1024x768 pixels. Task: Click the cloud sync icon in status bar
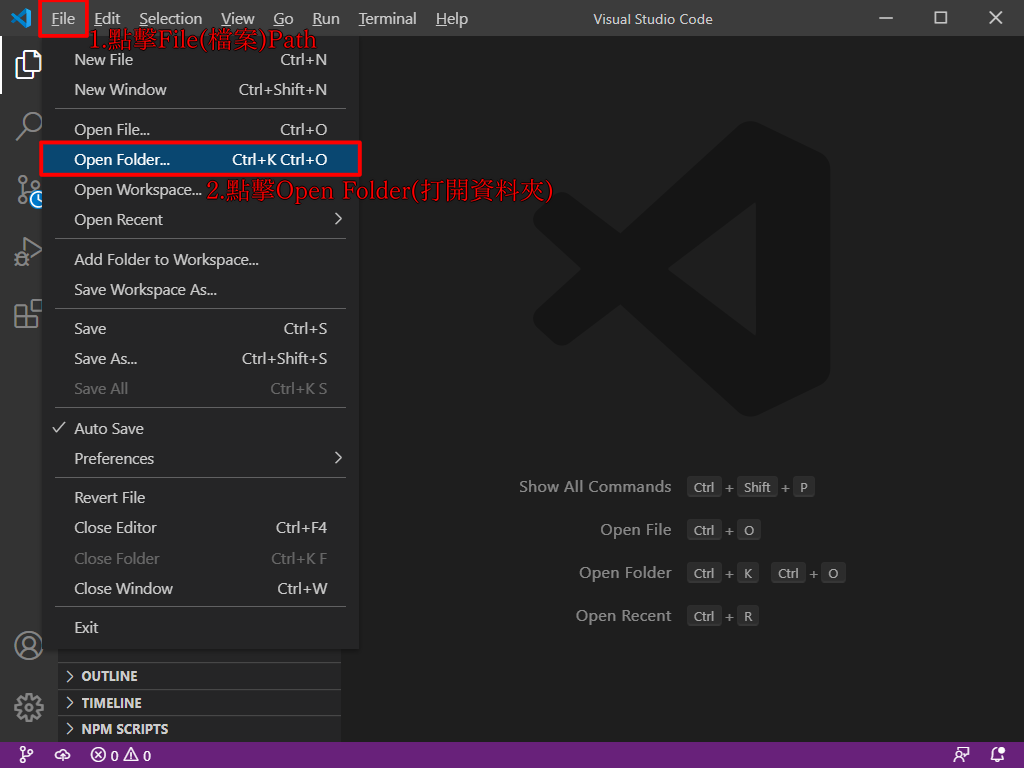click(x=62, y=755)
